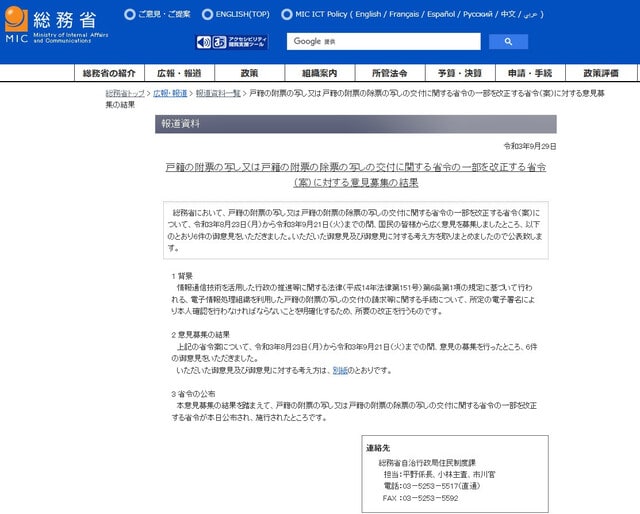This screenshot has height=514, width=640.
Task: Open the 総務省の紹介 menu
Action: click(109, 73)
